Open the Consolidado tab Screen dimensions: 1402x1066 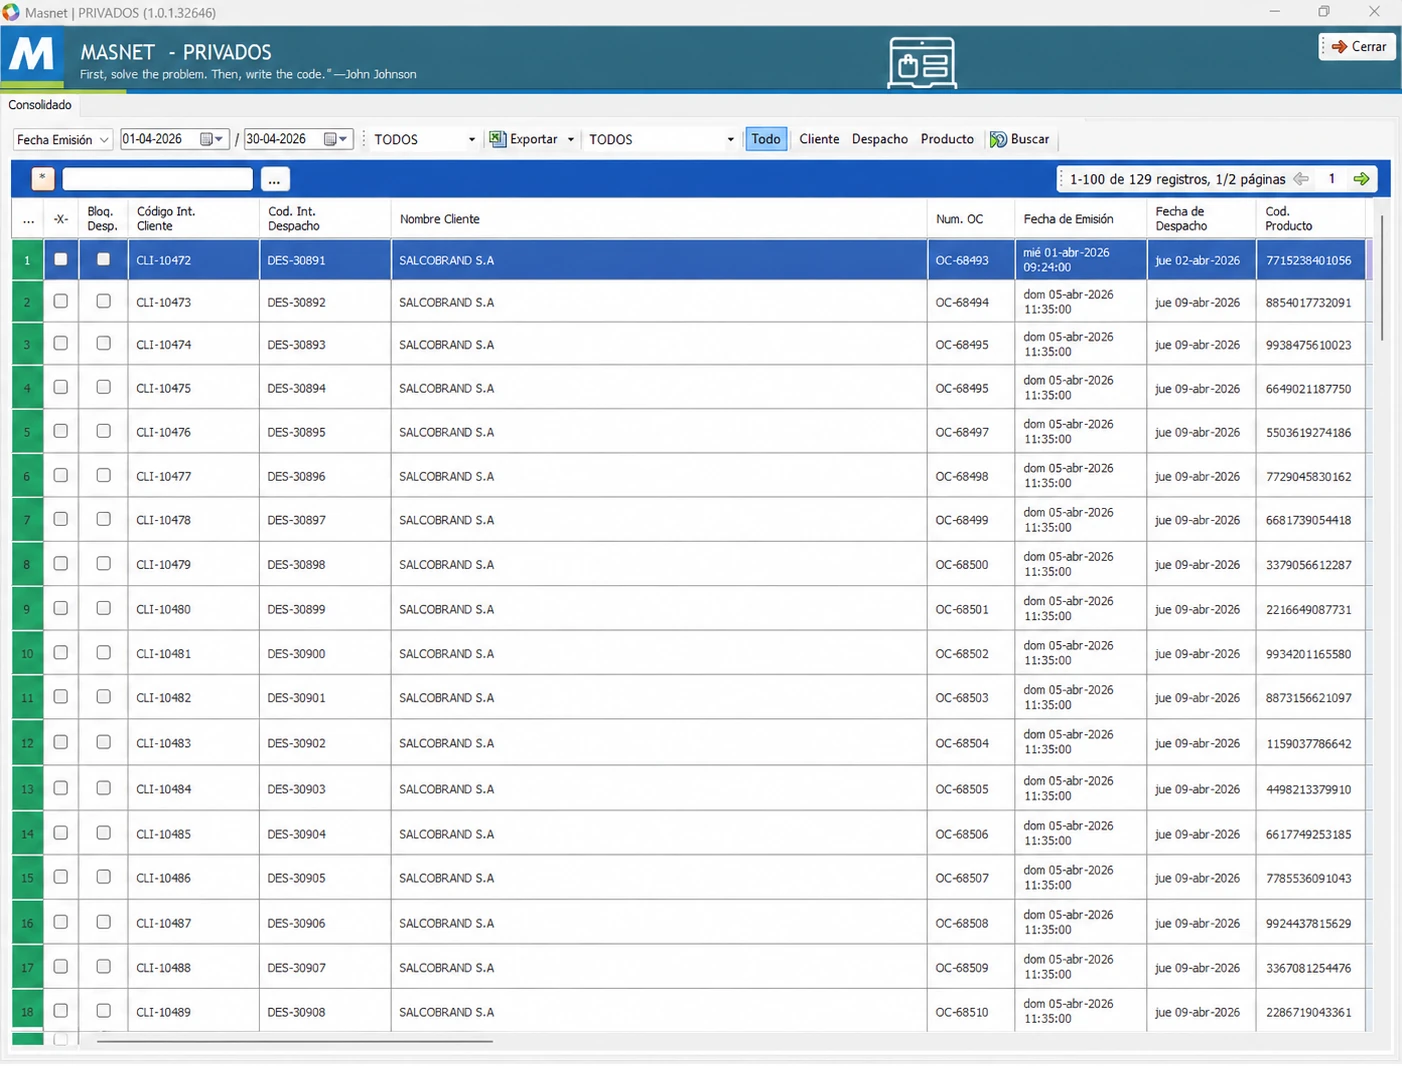point(40,105)
